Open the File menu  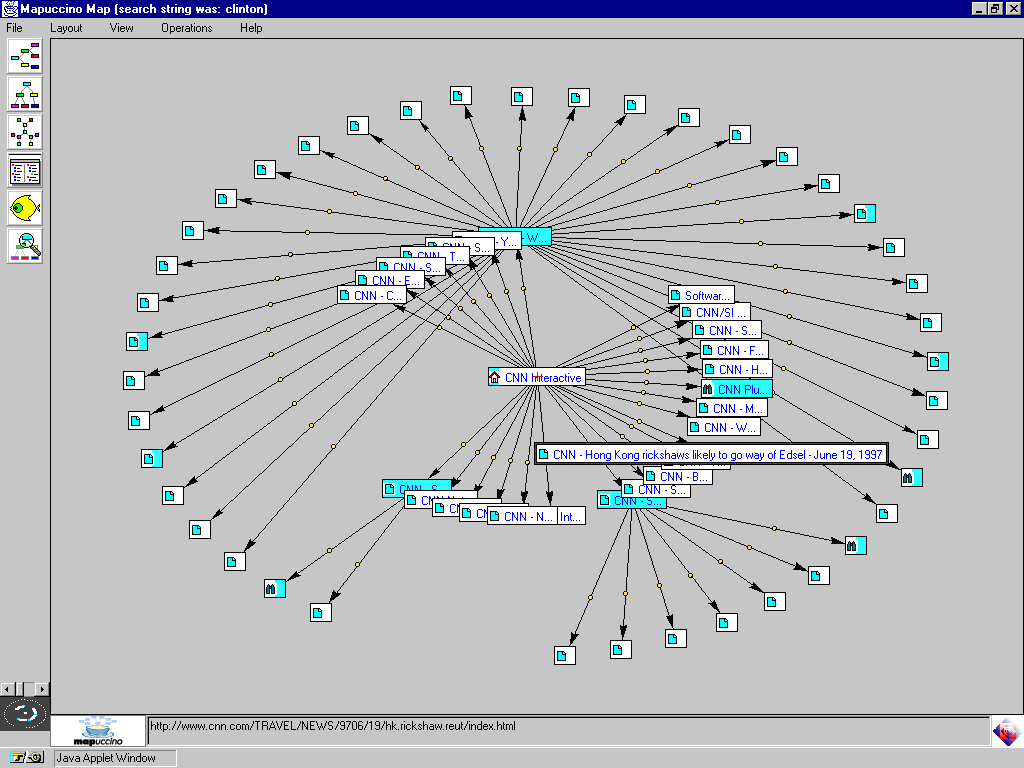(x=14, y=28)
